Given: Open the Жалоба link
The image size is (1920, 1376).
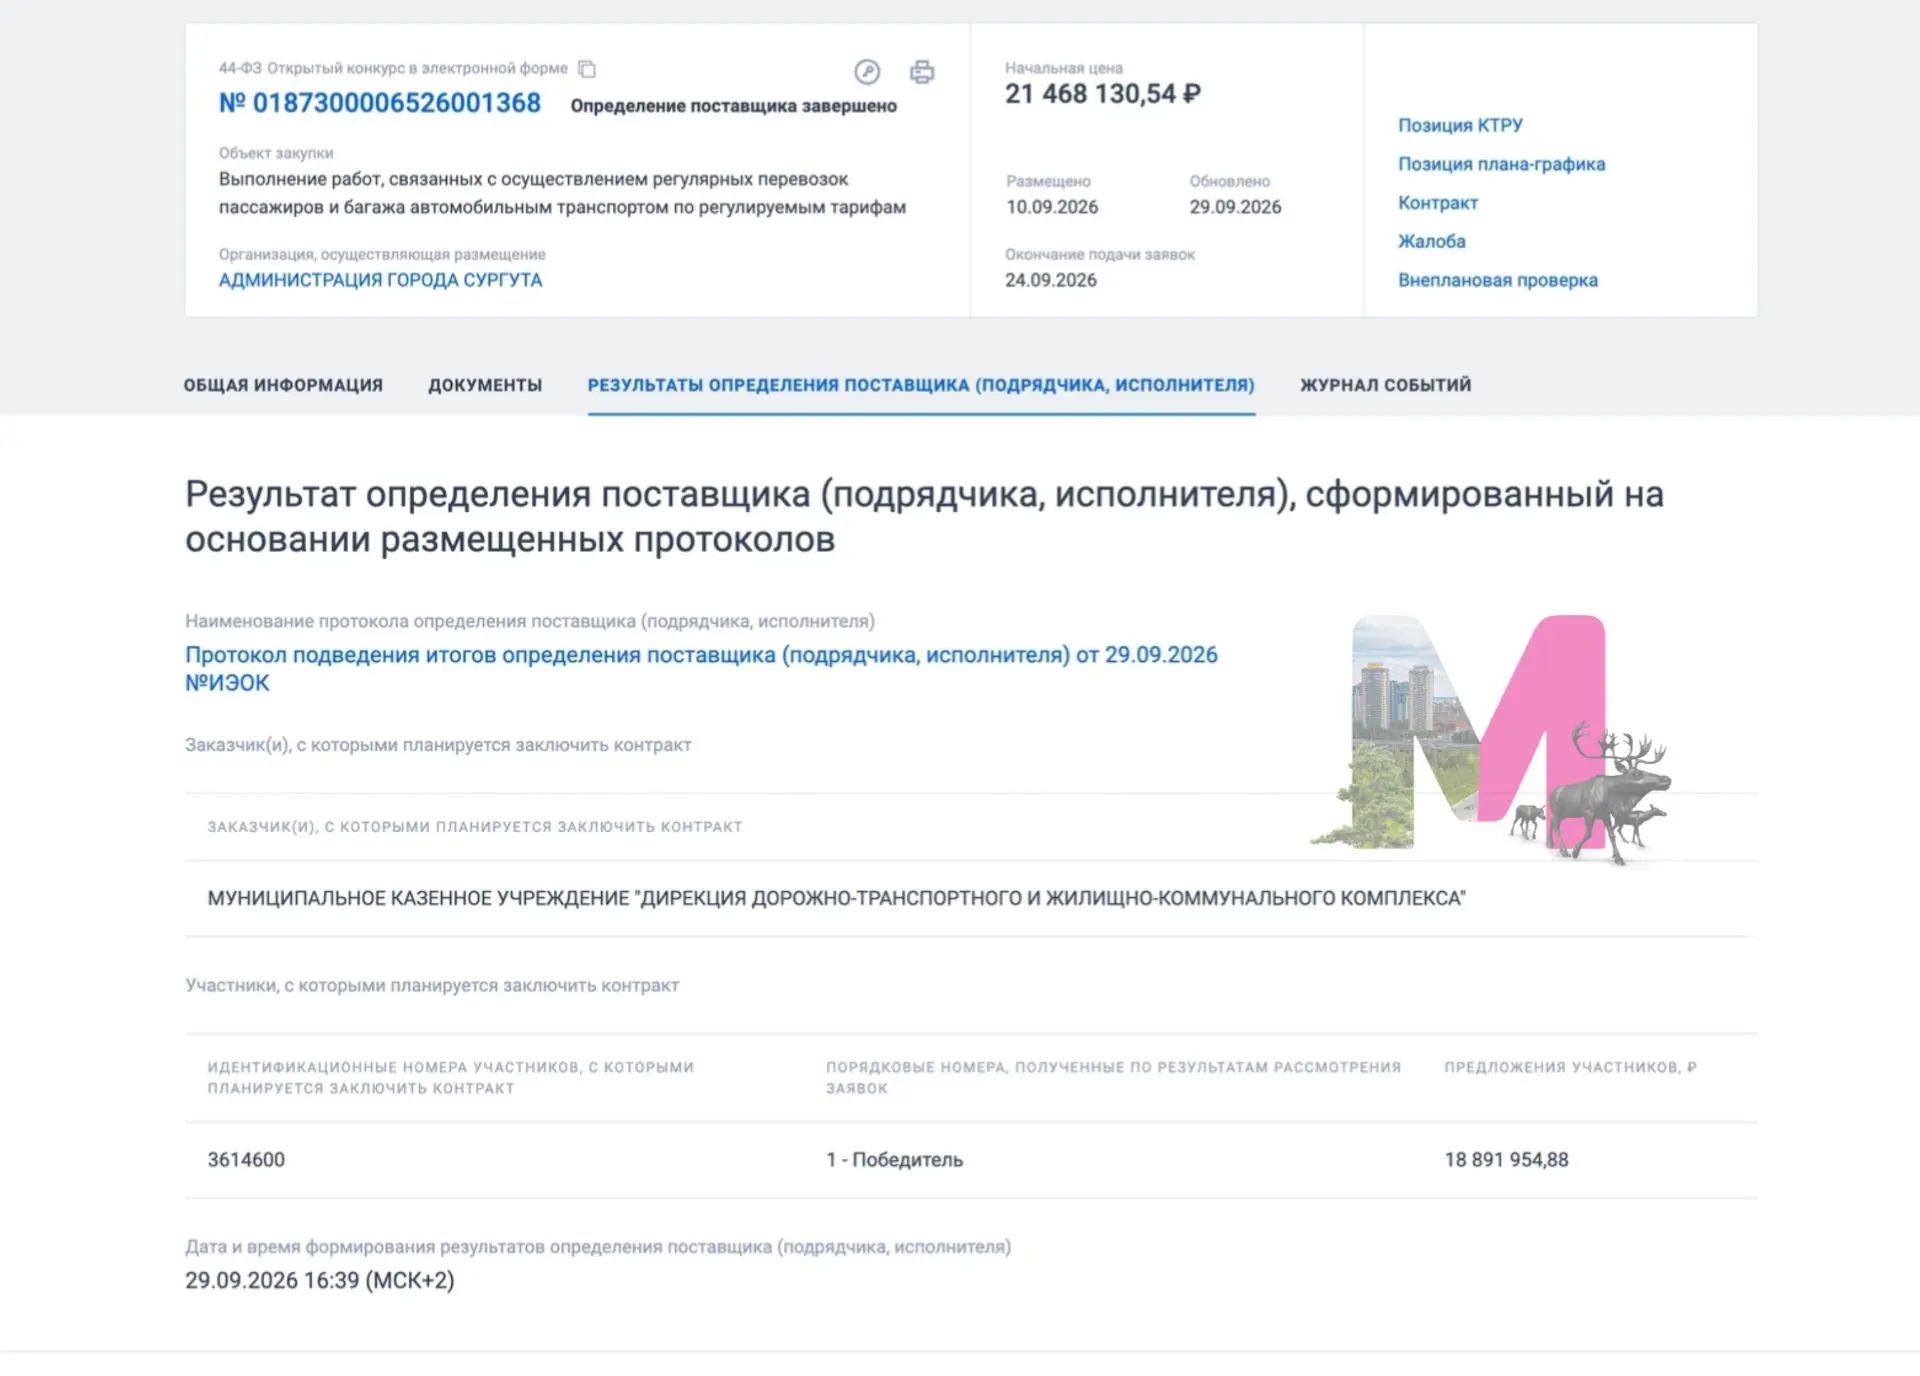Looking at the screenshot, I should (x=1431, y=241).
